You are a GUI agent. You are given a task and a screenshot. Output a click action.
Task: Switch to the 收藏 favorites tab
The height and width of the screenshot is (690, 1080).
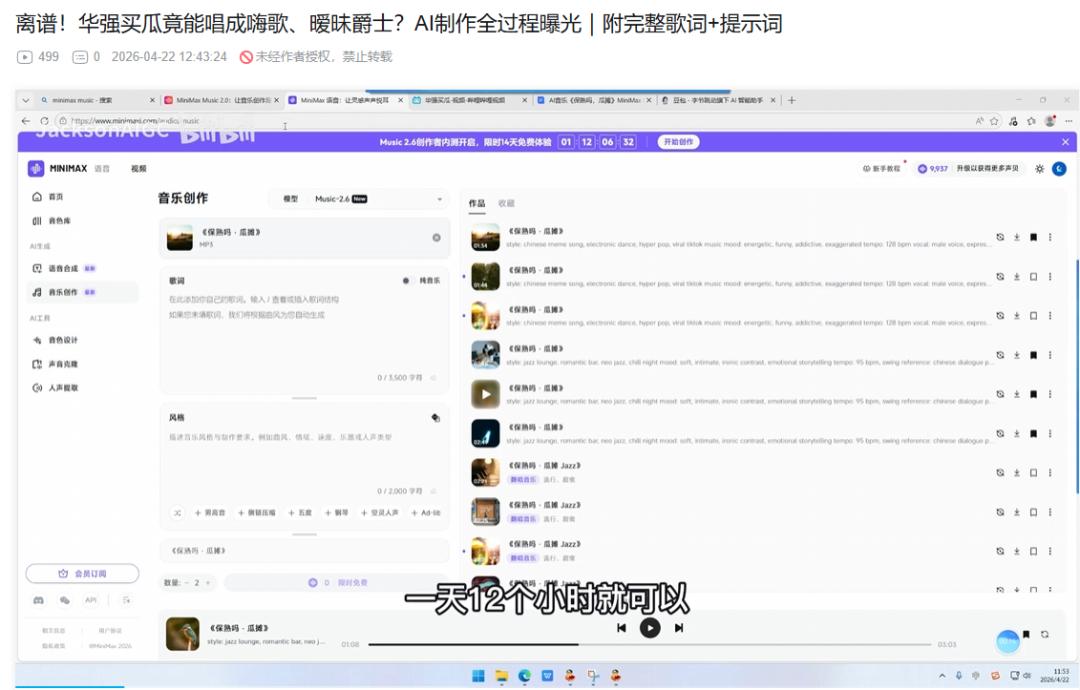click(506, 204)
